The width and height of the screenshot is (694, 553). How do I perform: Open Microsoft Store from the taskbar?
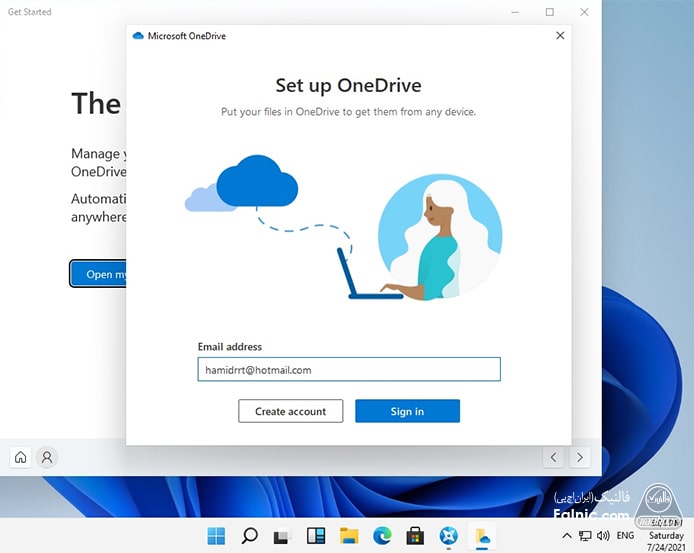coord(414,536)
